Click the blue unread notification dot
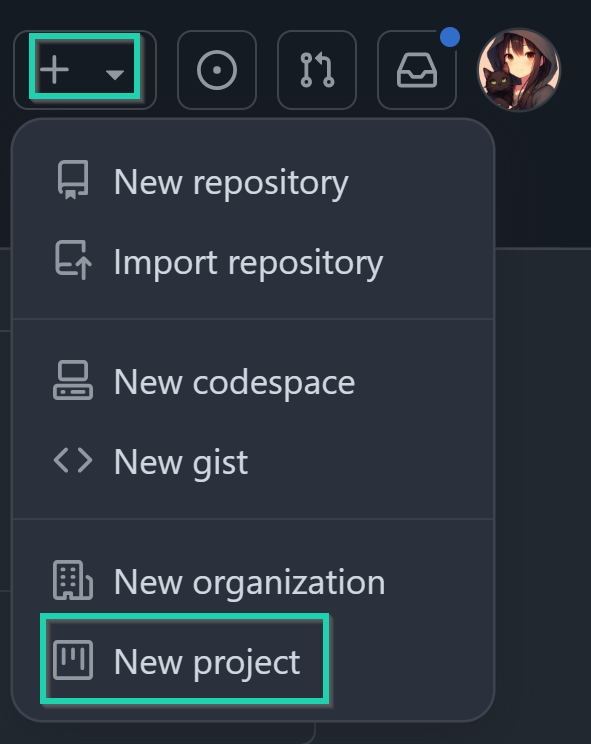The height and width of the screenshot is (744, 591). click(450, 37)
